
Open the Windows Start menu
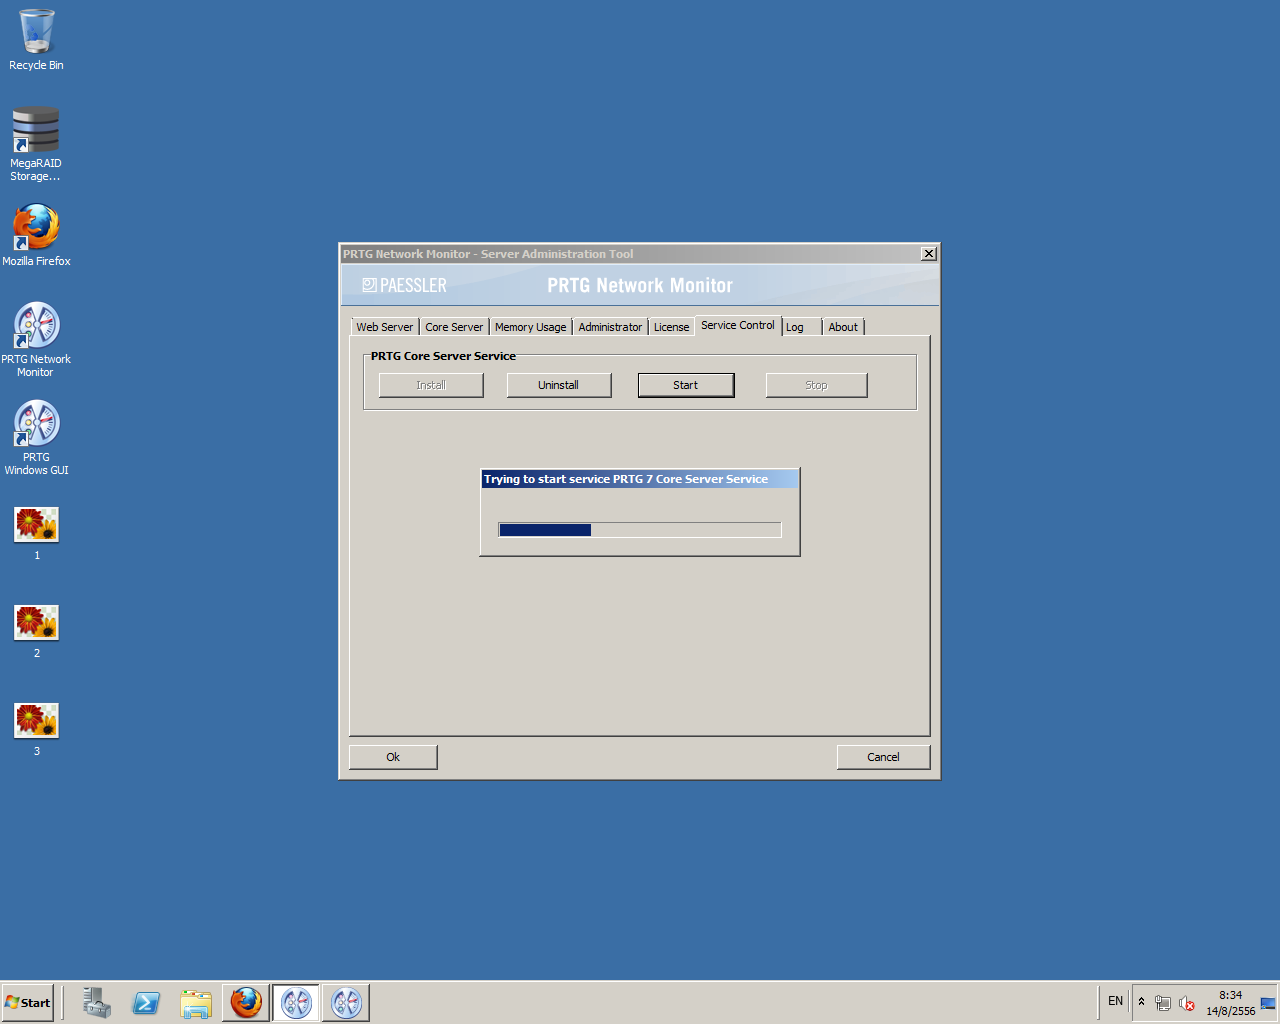[x=28, y=1002]
